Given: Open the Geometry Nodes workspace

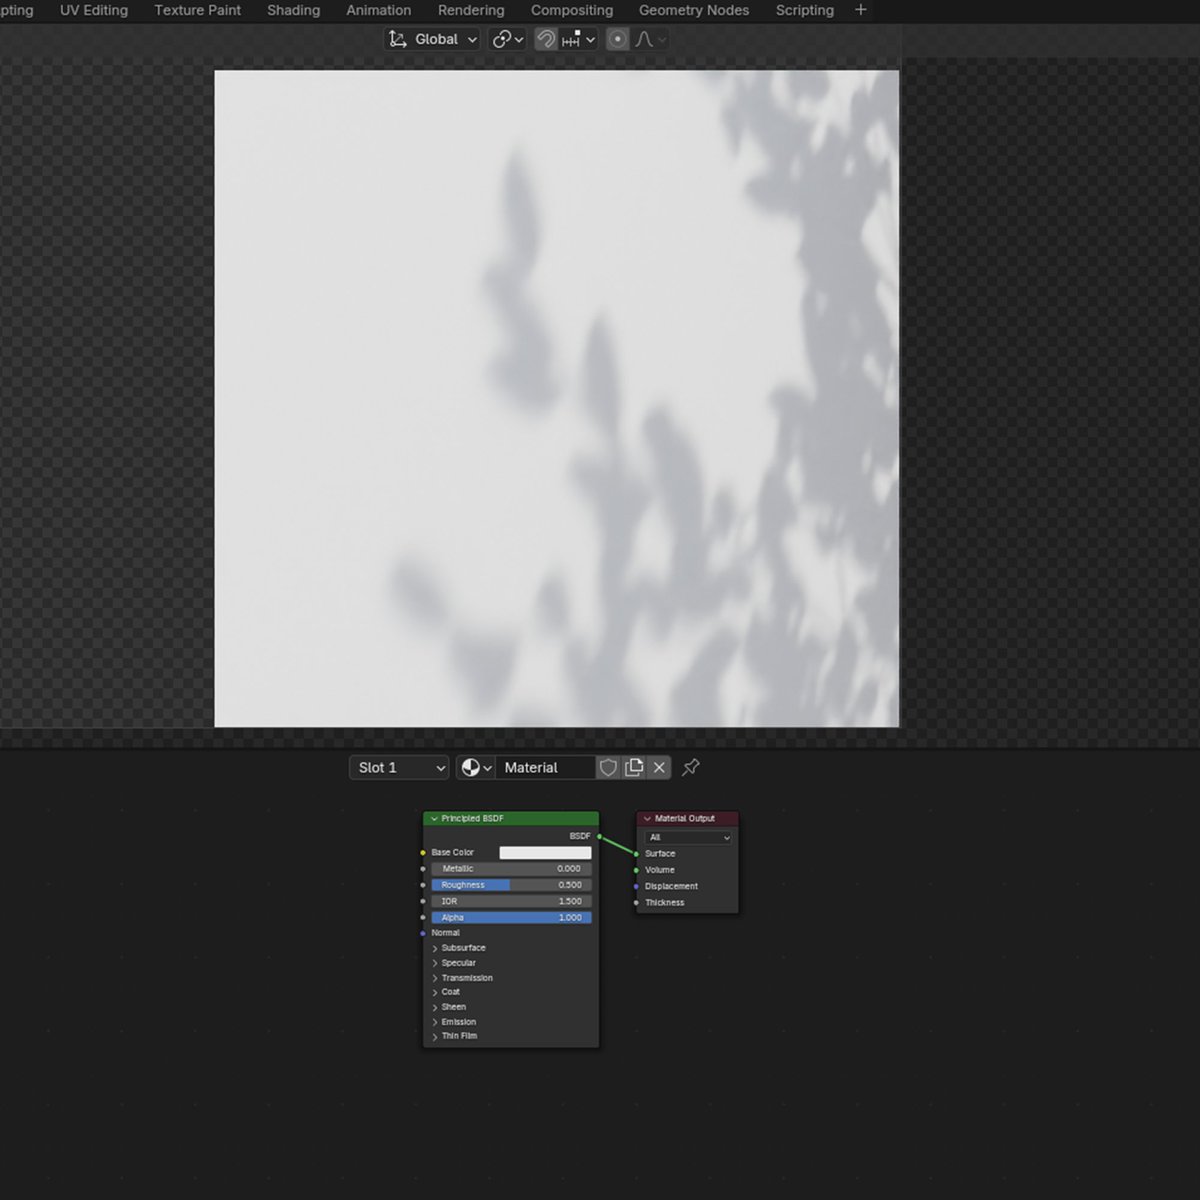Looking at the screenshot, I should [x=694, y=11].
